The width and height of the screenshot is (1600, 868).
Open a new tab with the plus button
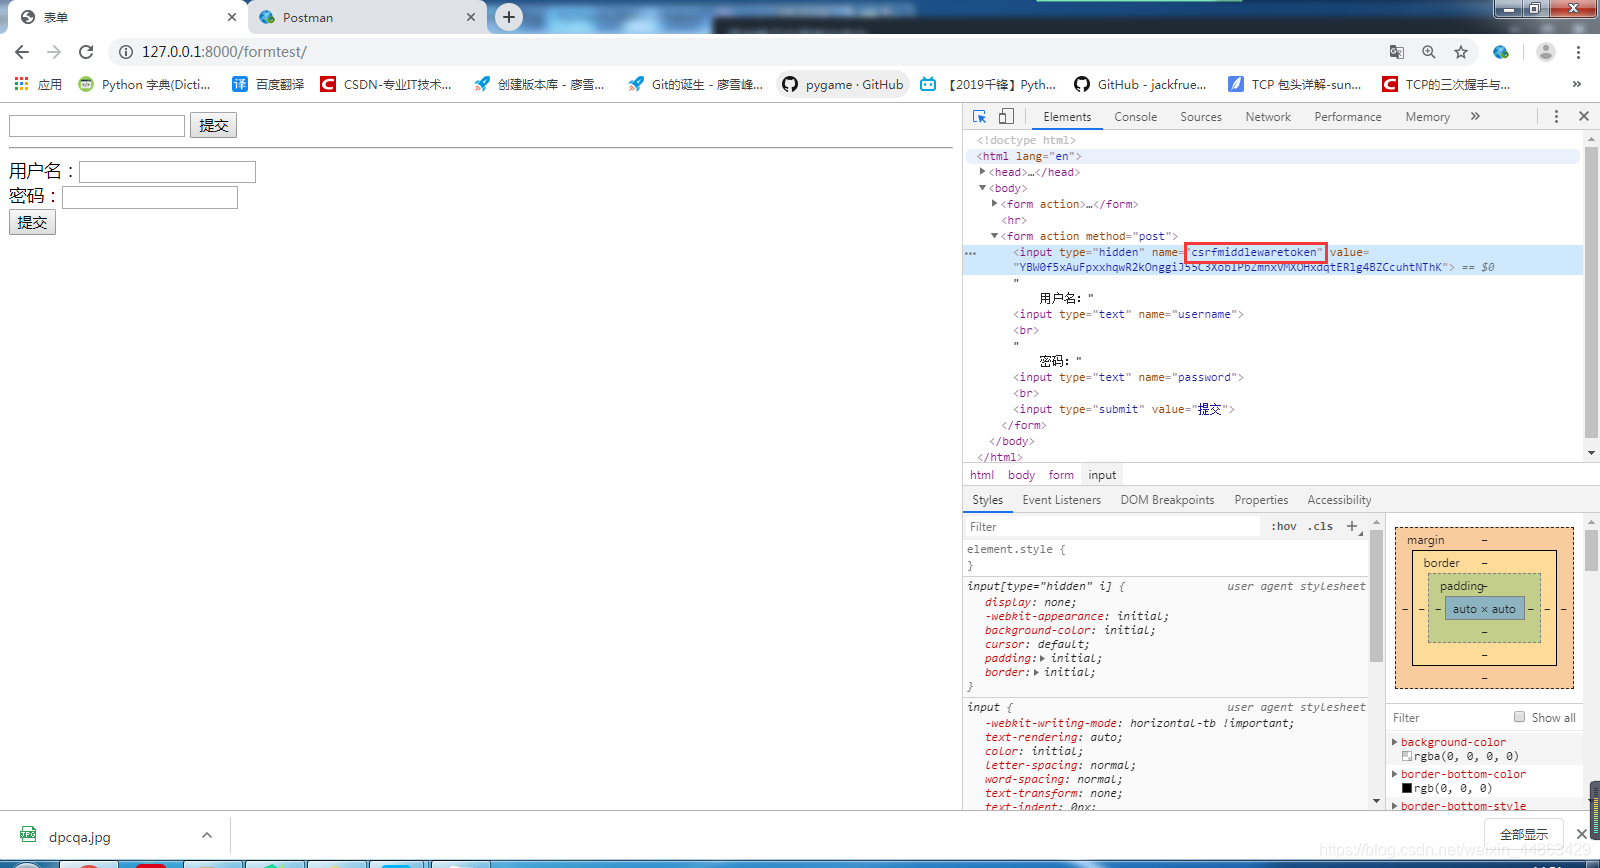509,17
